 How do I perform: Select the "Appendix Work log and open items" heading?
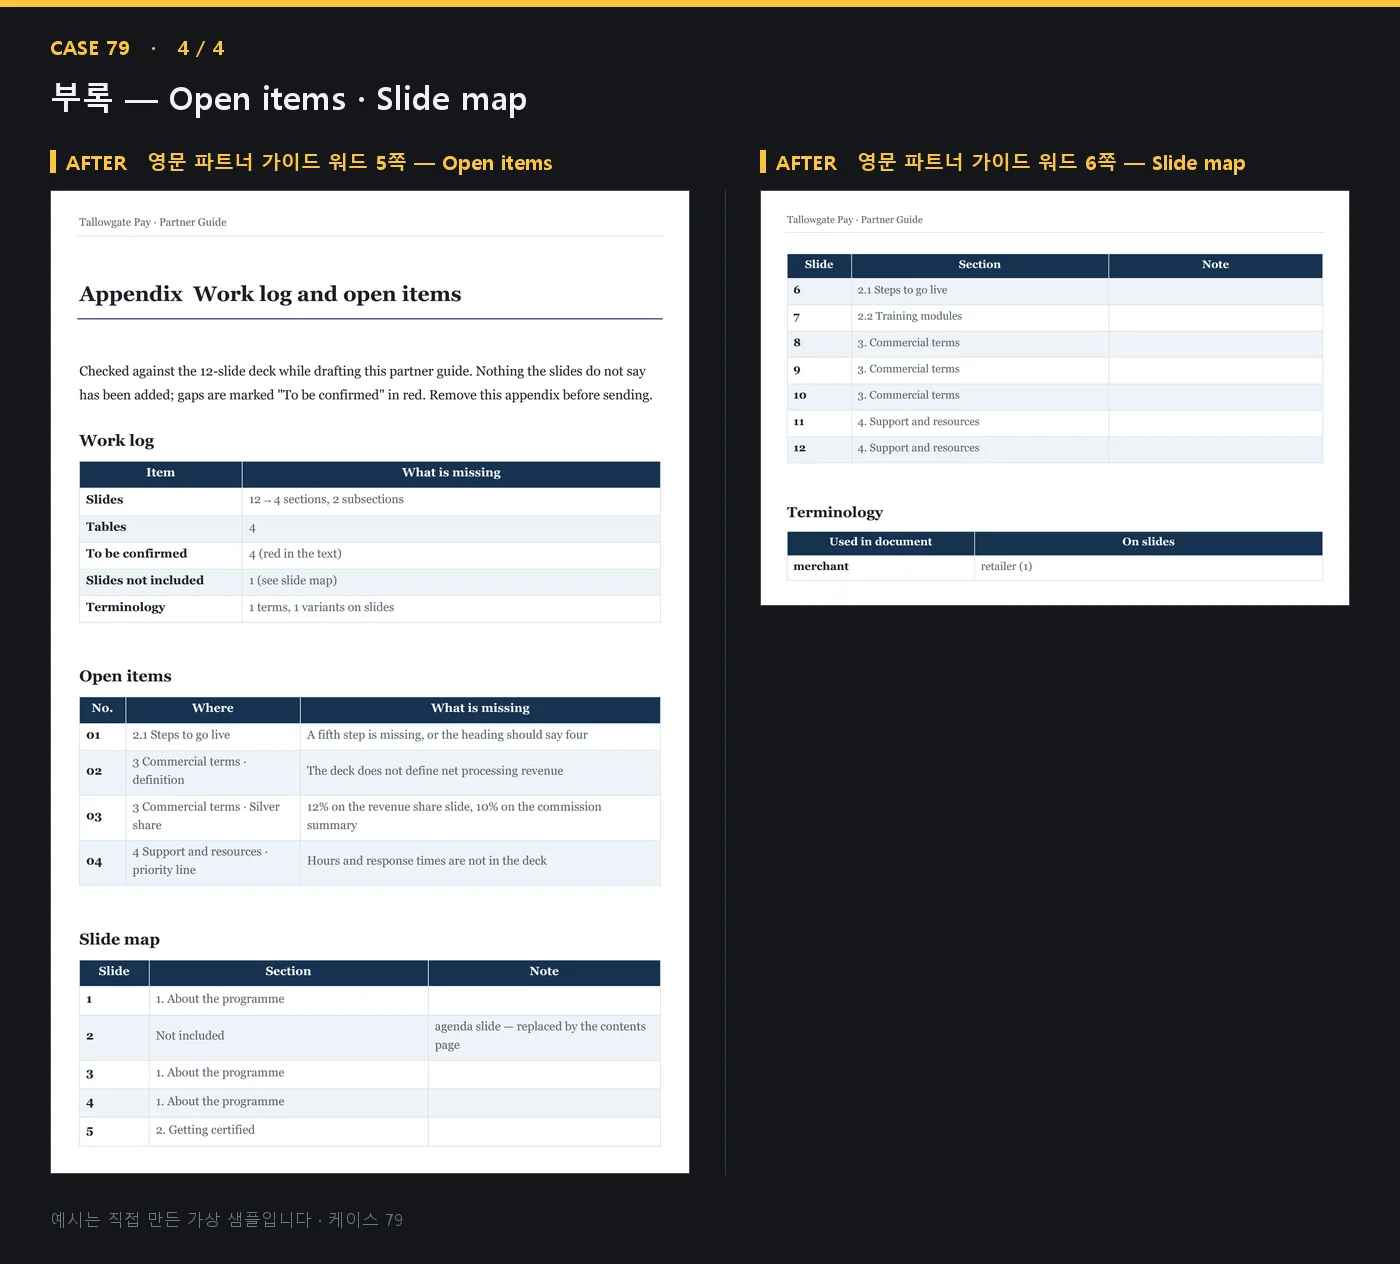270,294
